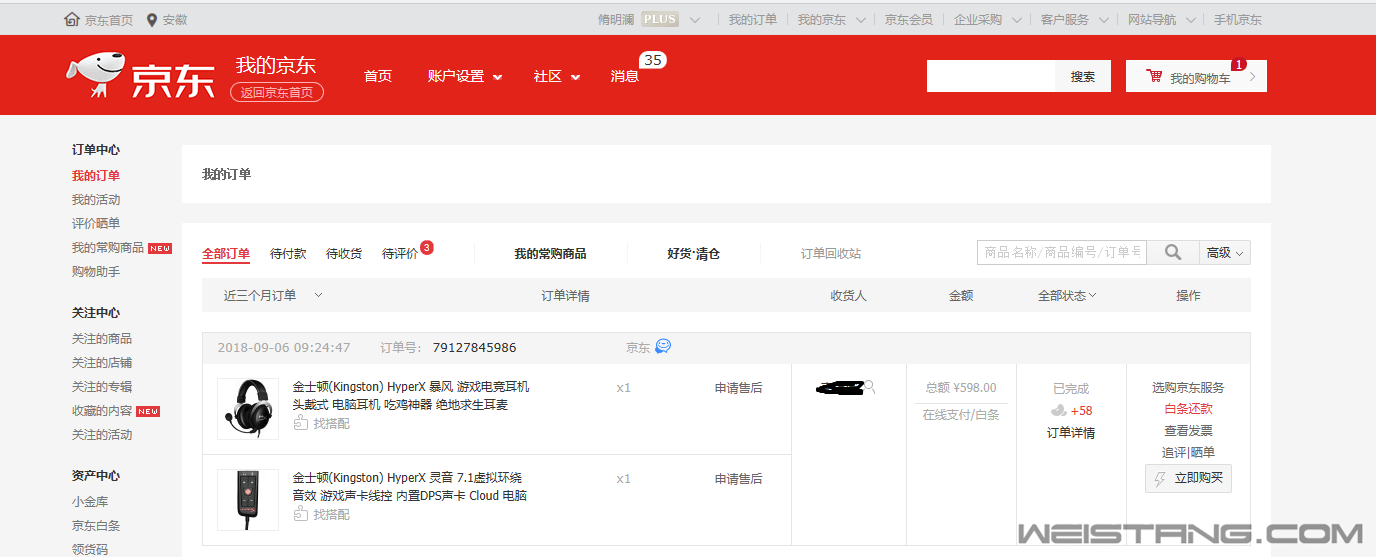Open the 暴风 gaming headset title

coord(411,396)
